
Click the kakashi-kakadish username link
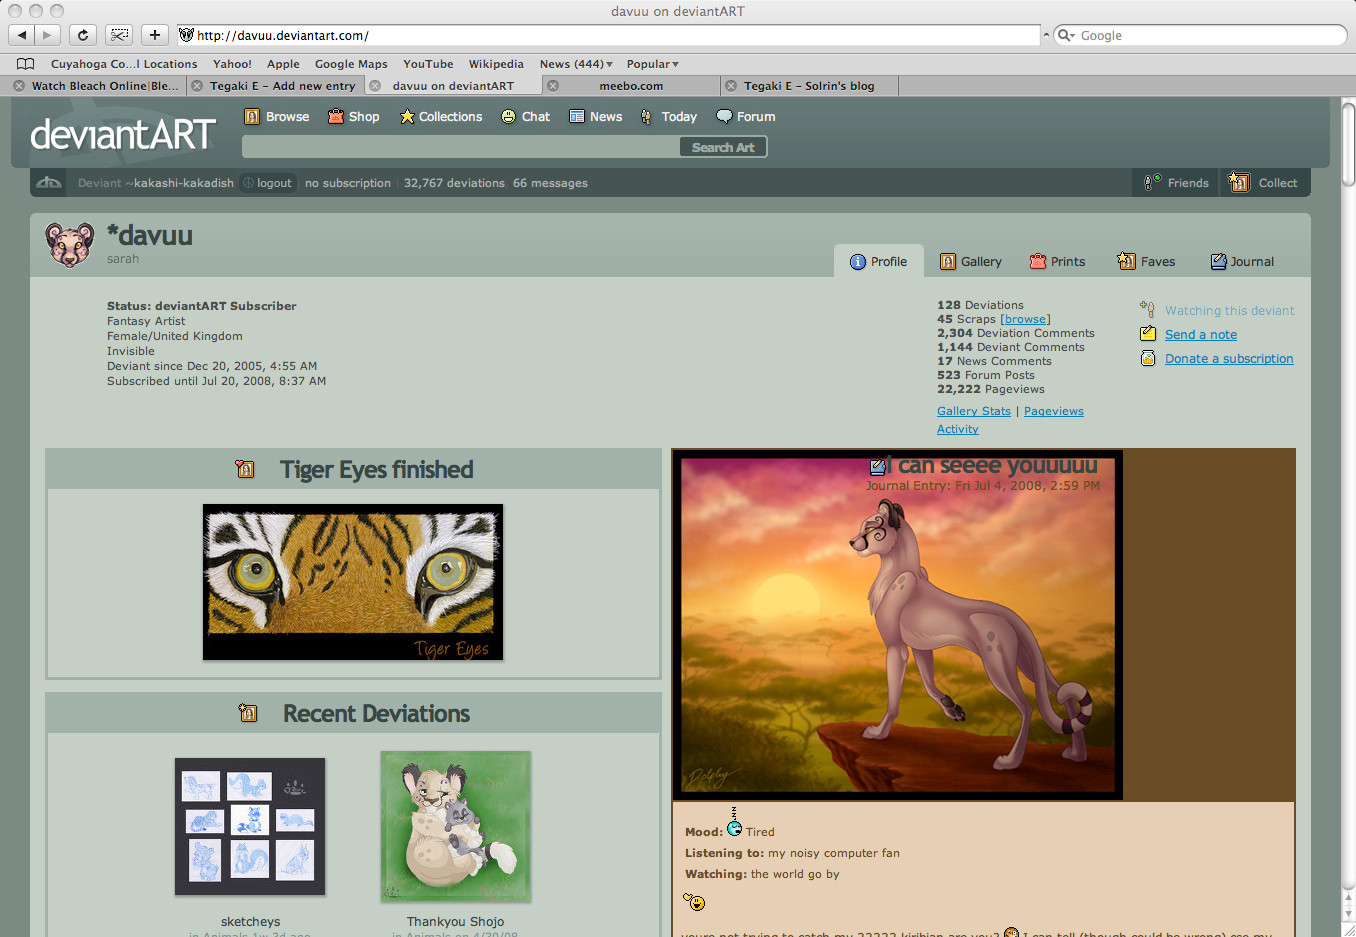click(183, 183)
